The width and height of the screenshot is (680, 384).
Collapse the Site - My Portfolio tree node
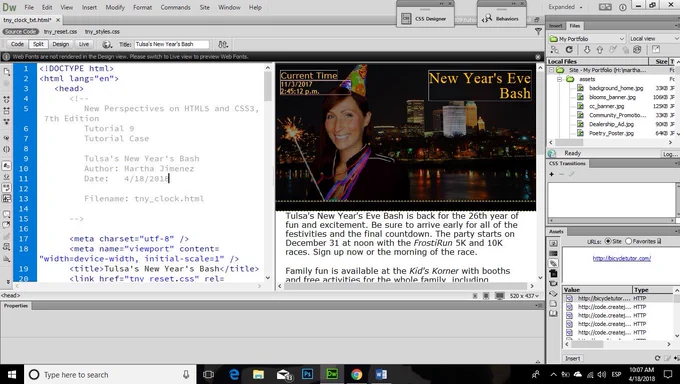(552, 70)
